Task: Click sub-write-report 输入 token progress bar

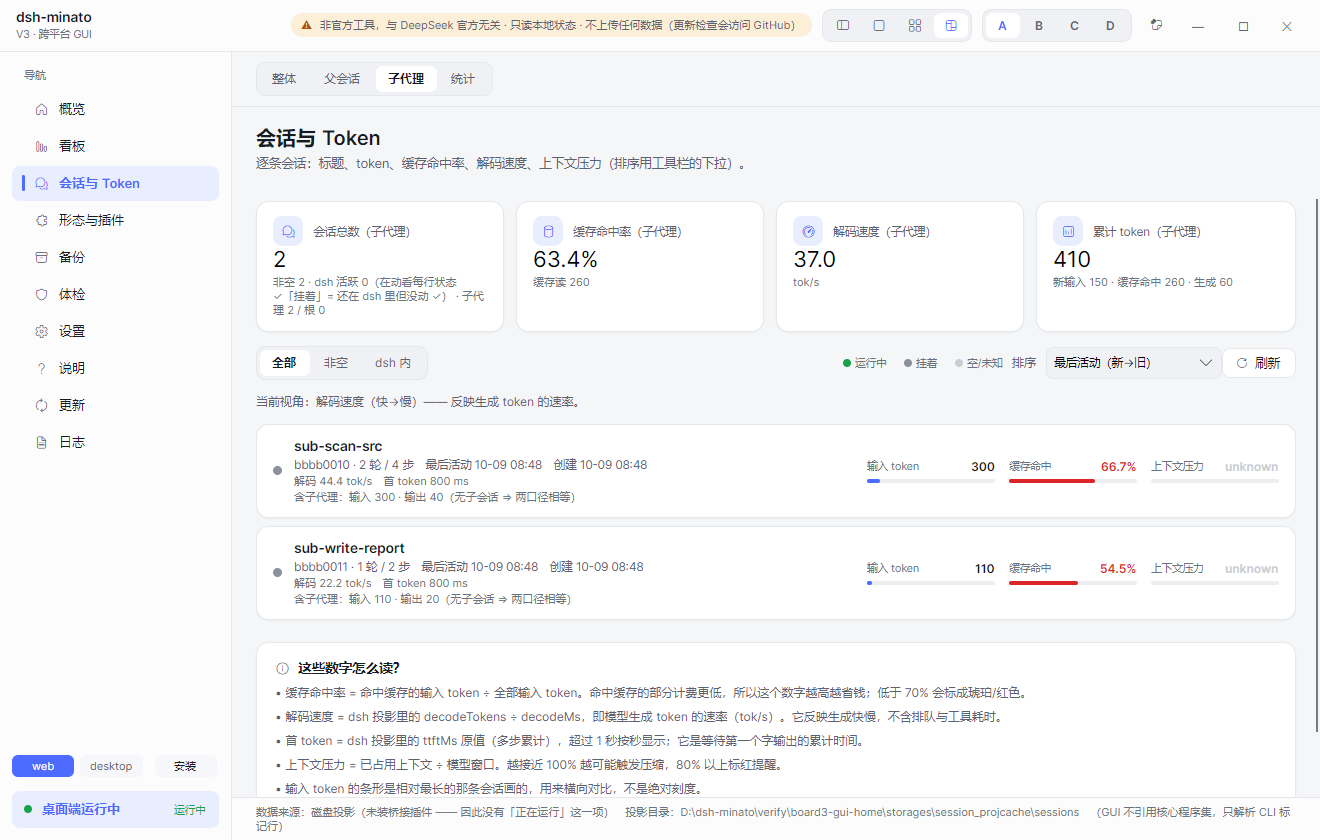Action: point(931,583)
